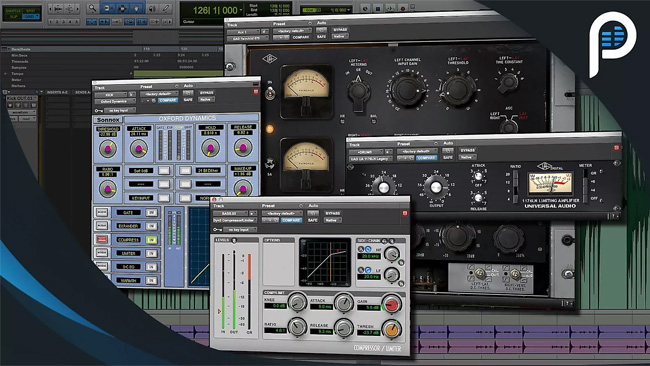Select the Zoomer tool in Pro Tools toolbar

92,8
